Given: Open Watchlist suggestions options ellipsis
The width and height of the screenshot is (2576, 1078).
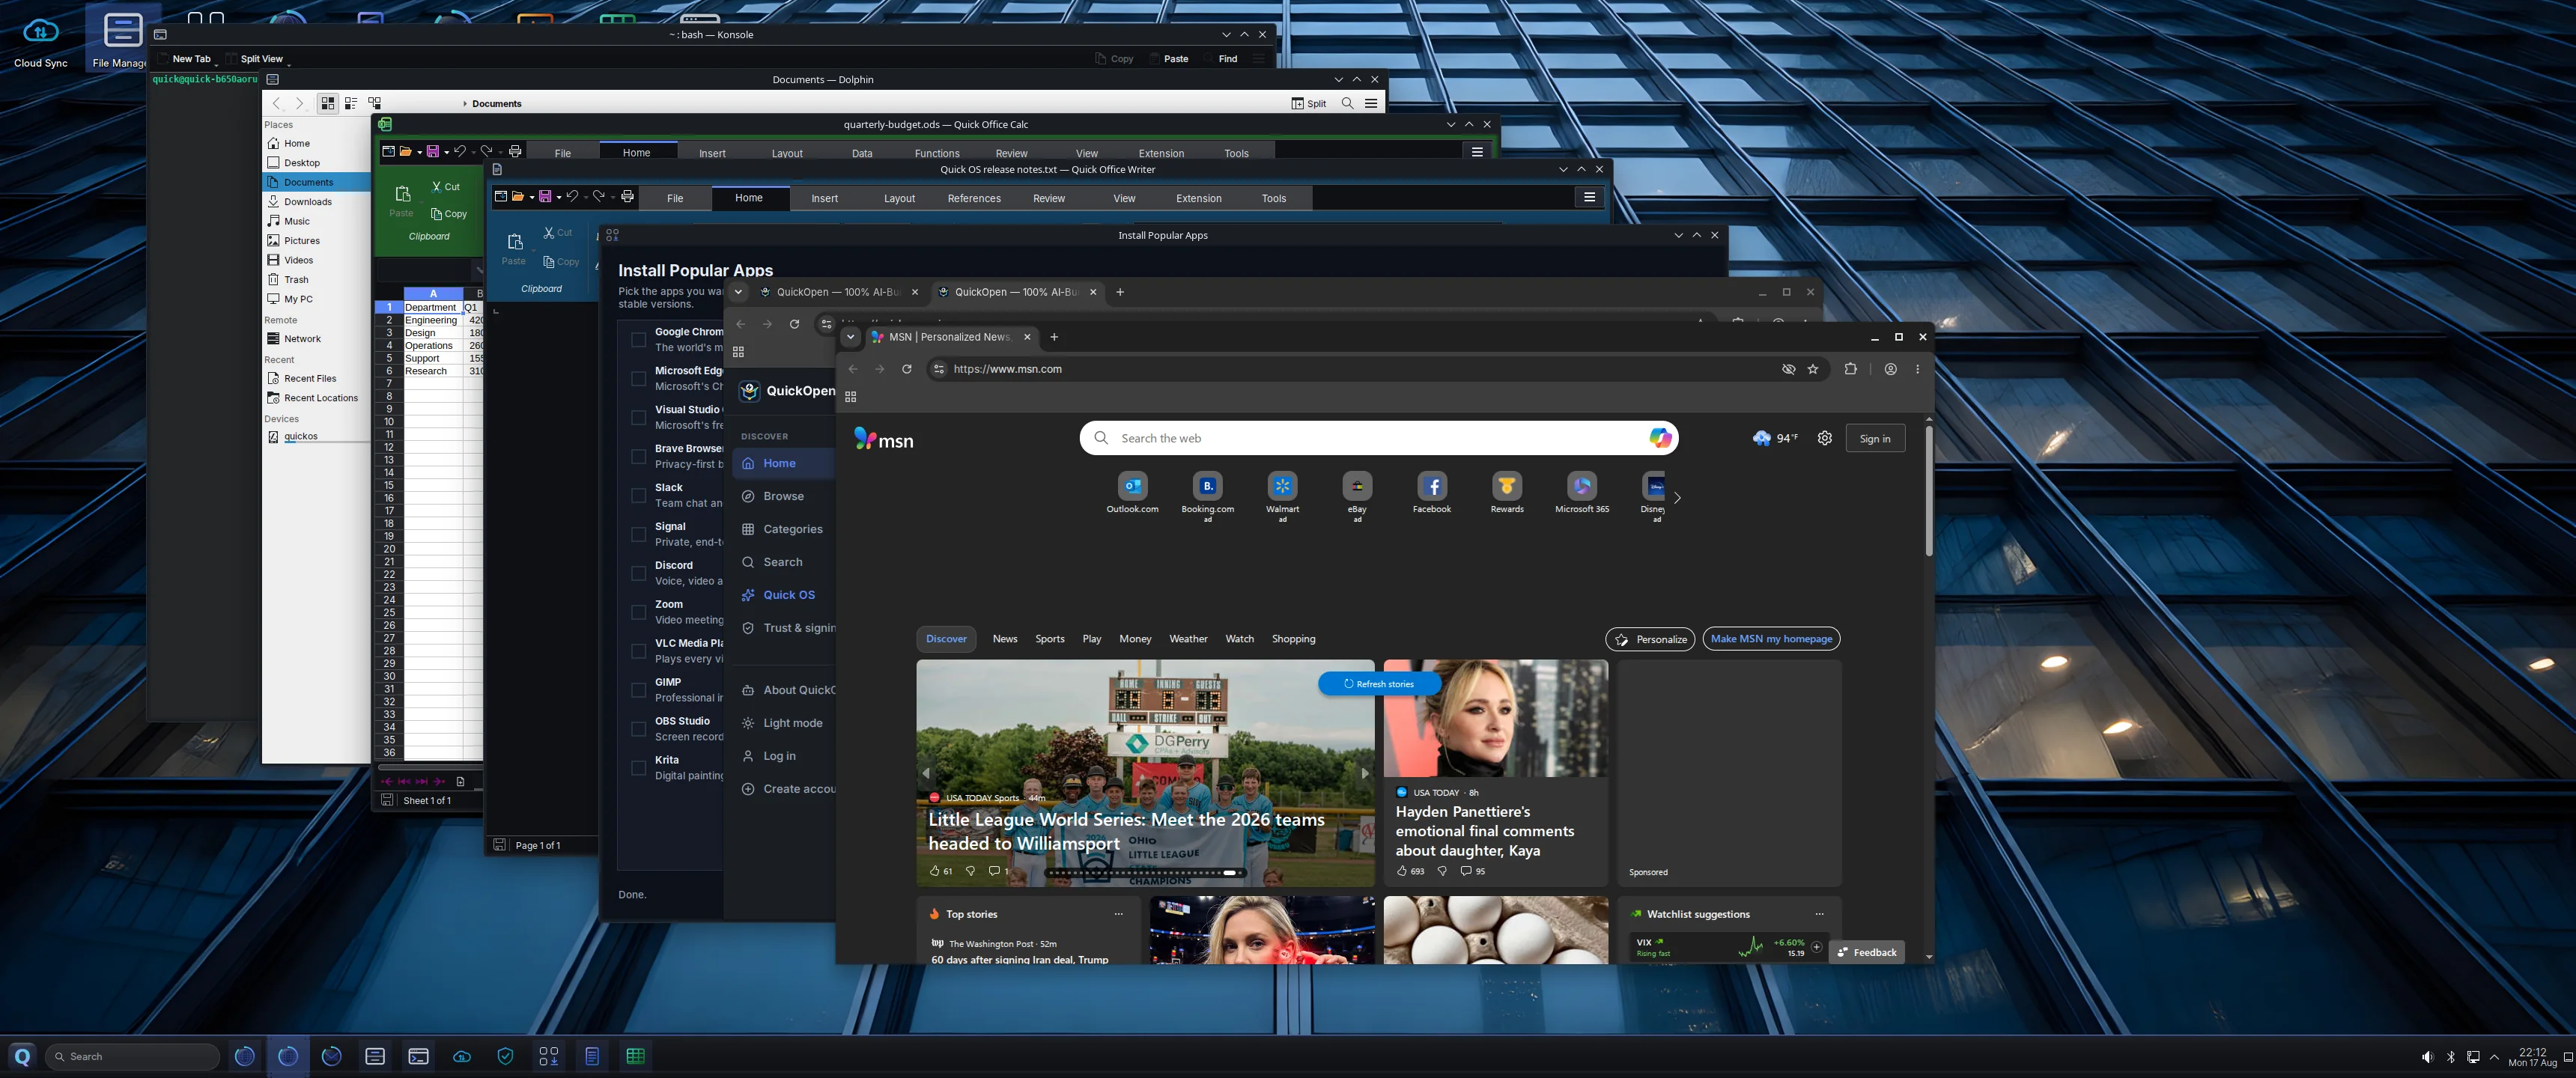Looking at the screenshot, I should tap(1819, 914).
